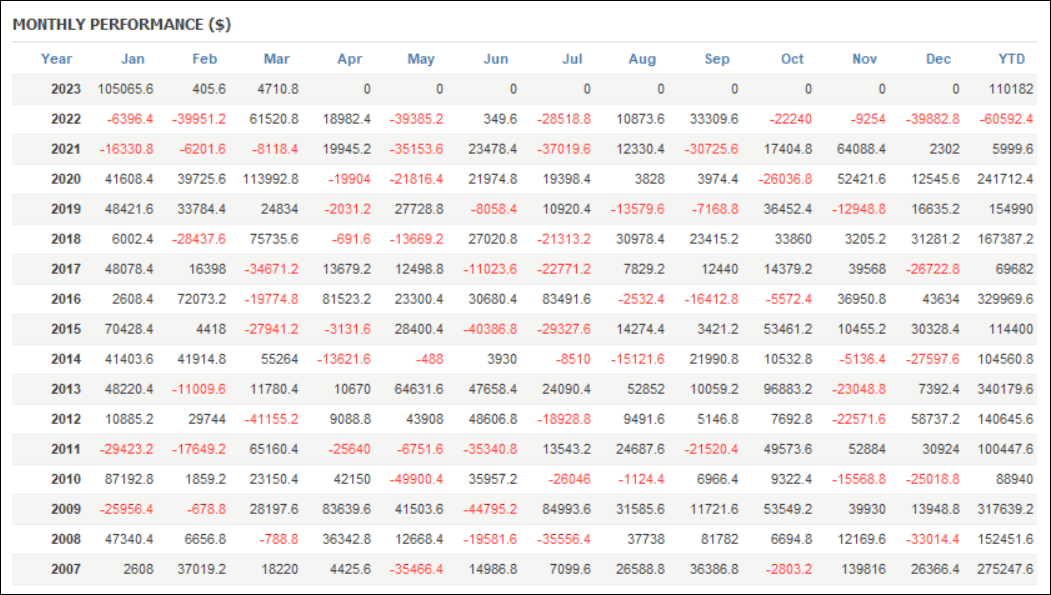Click the Aug column header

click(x=642, y=59)
